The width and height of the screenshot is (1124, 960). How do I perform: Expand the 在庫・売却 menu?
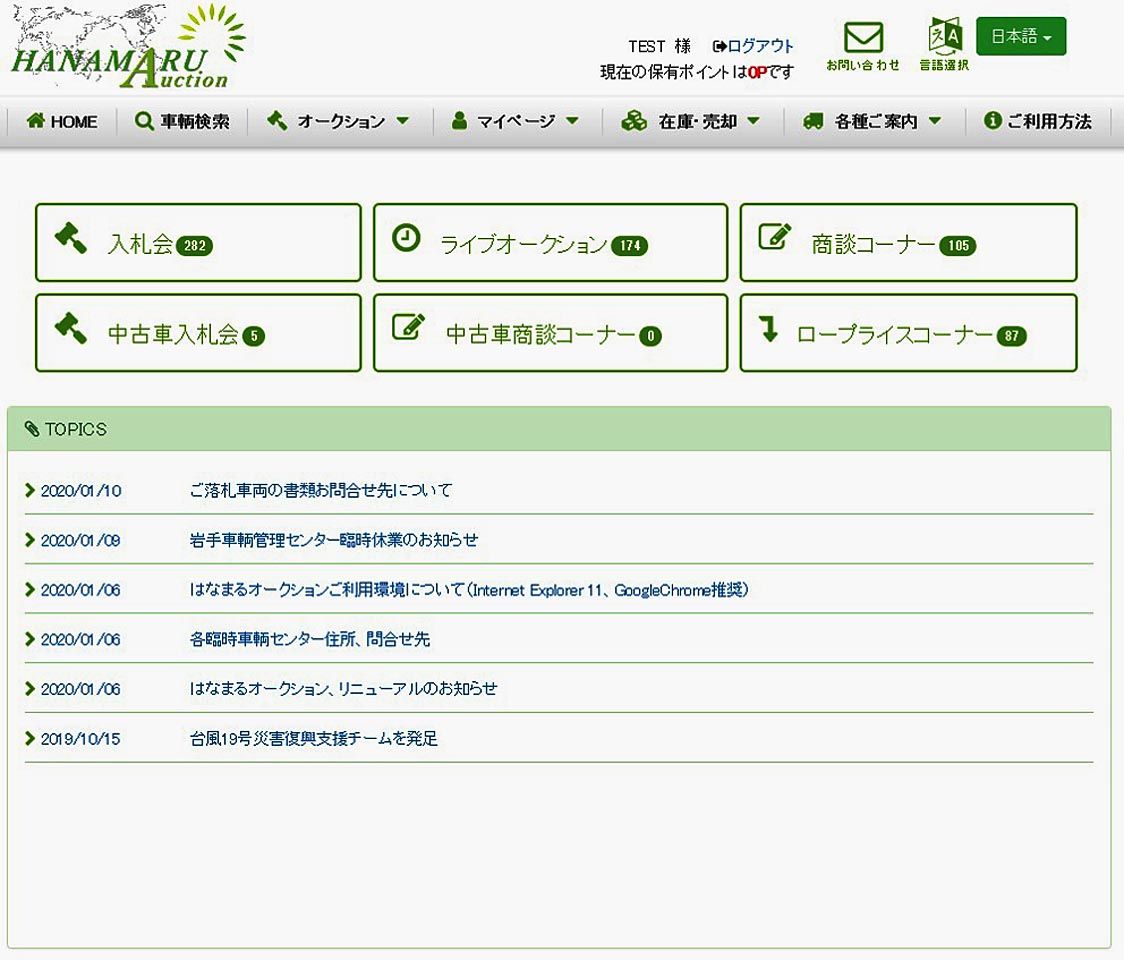pos(690,121)
